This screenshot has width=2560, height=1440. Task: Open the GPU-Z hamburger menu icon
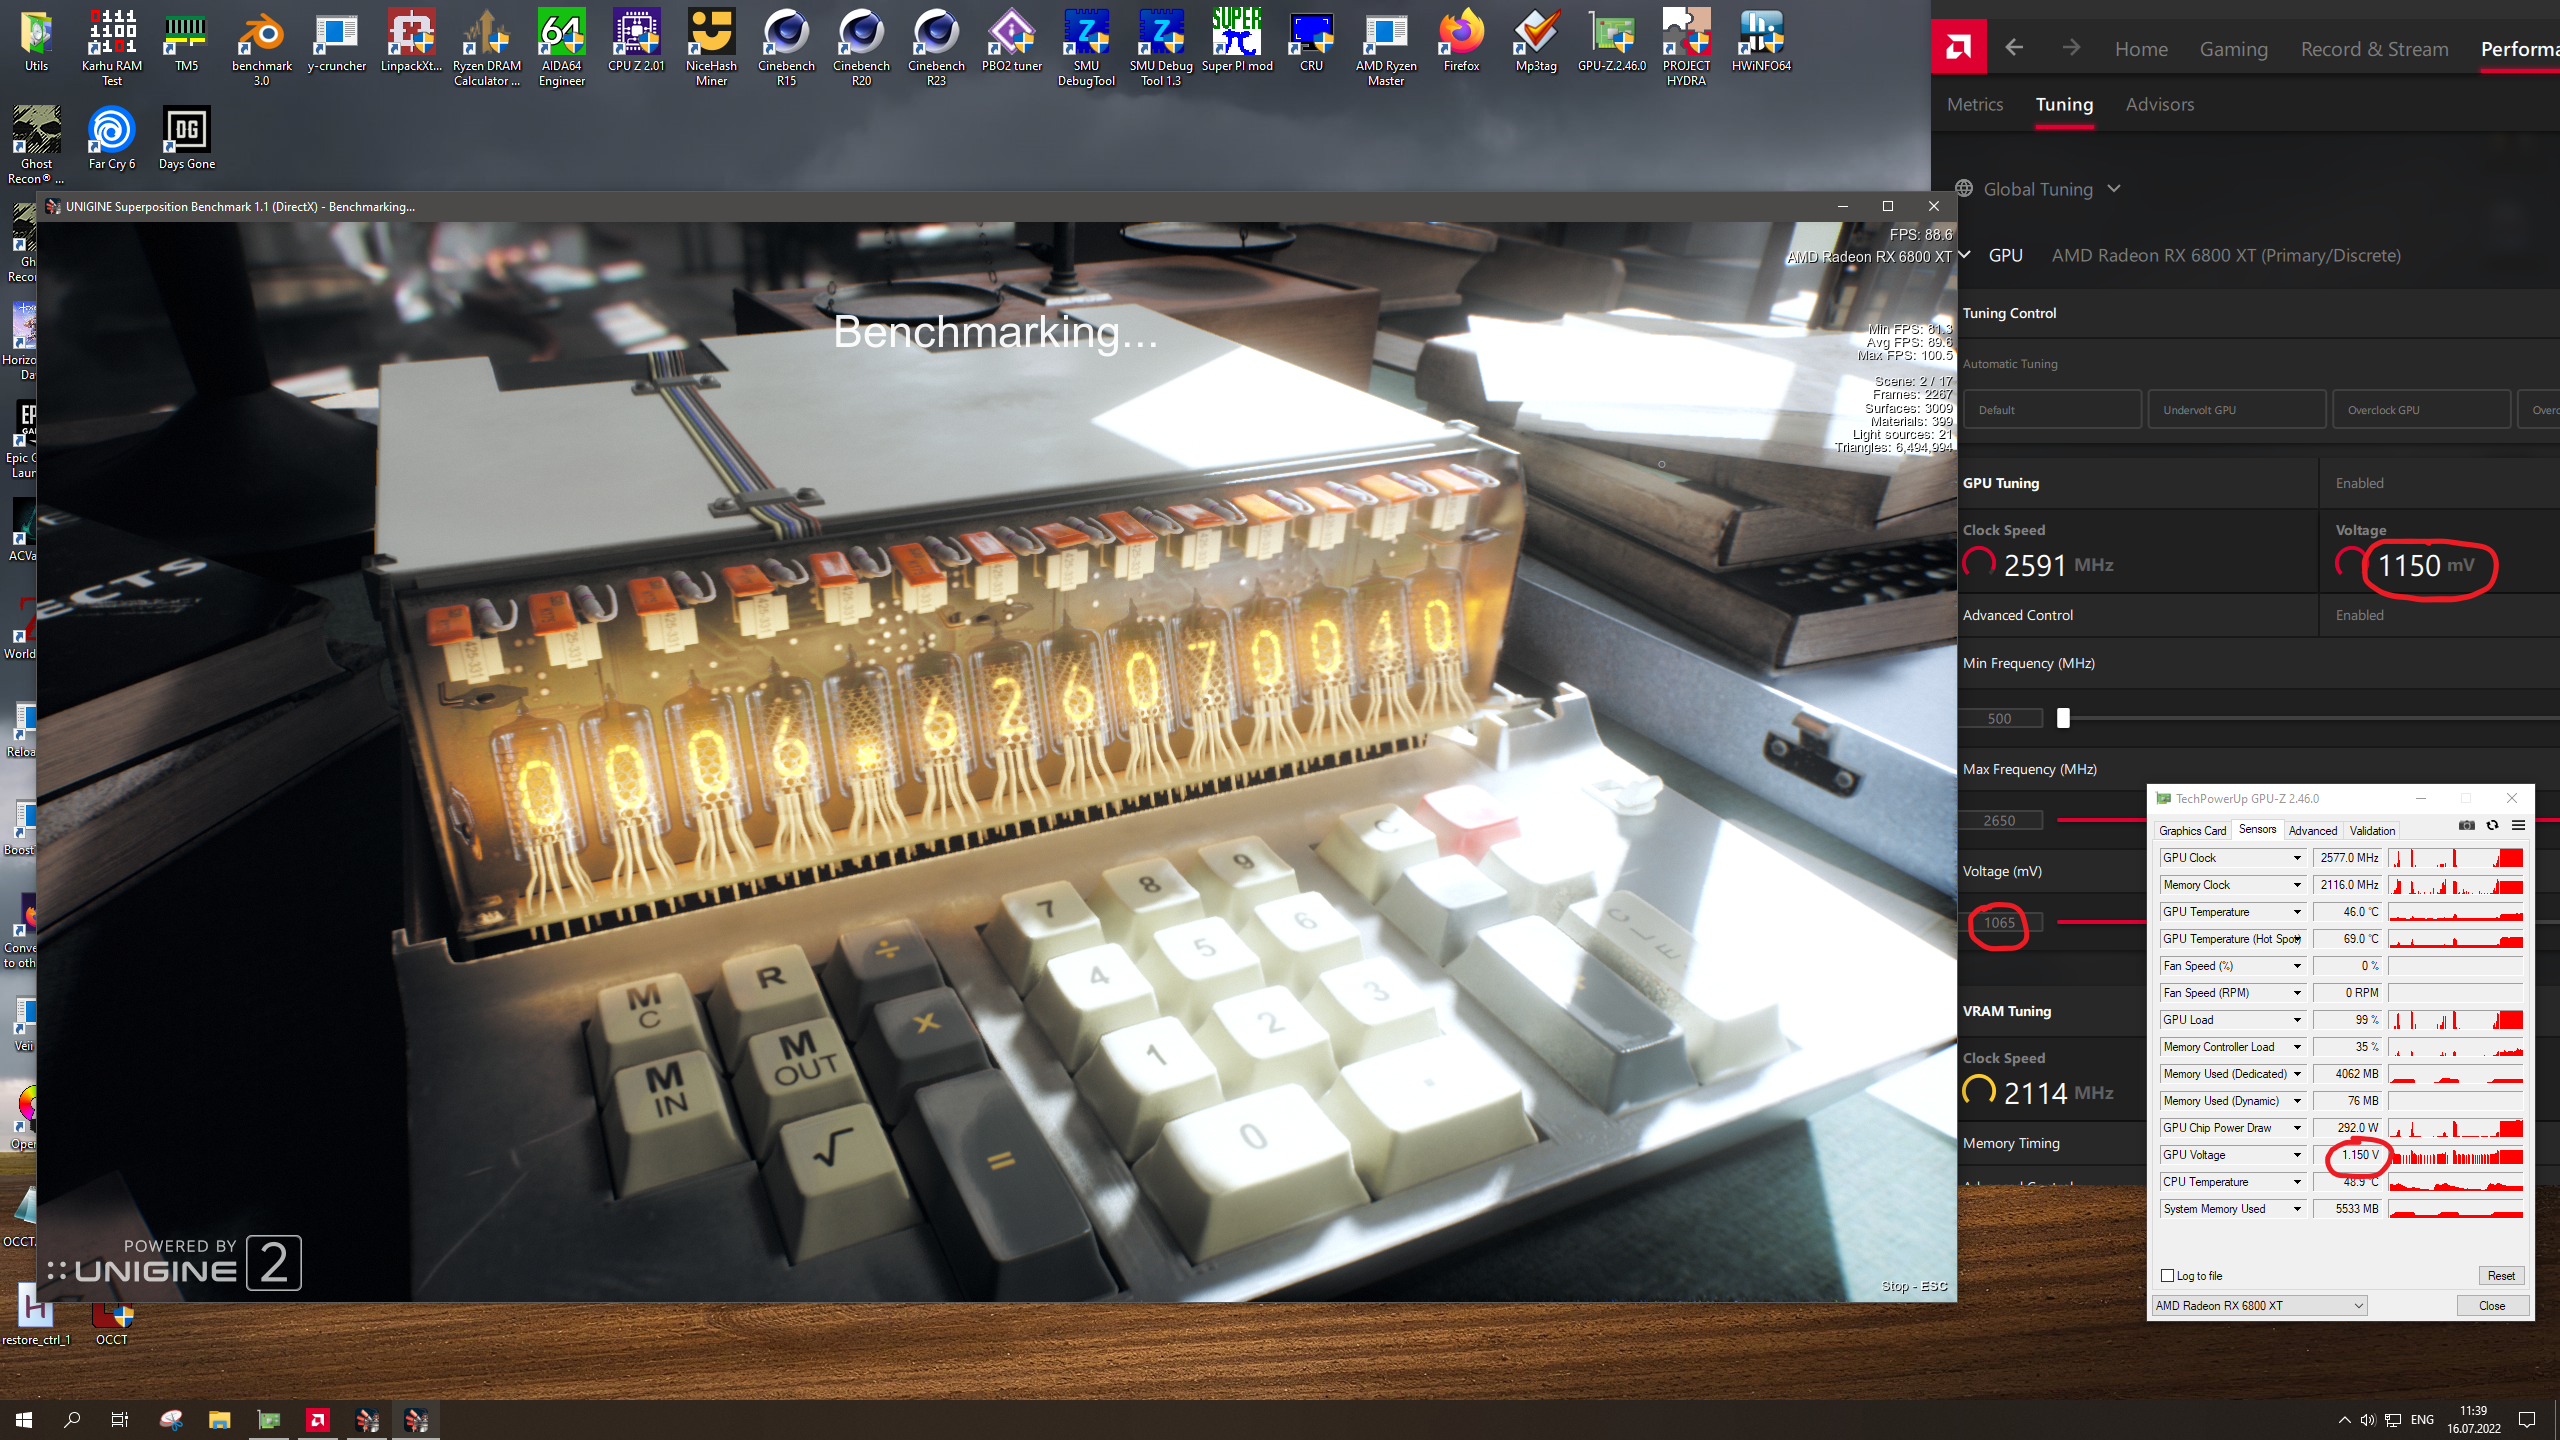[x=2518, y=826]
